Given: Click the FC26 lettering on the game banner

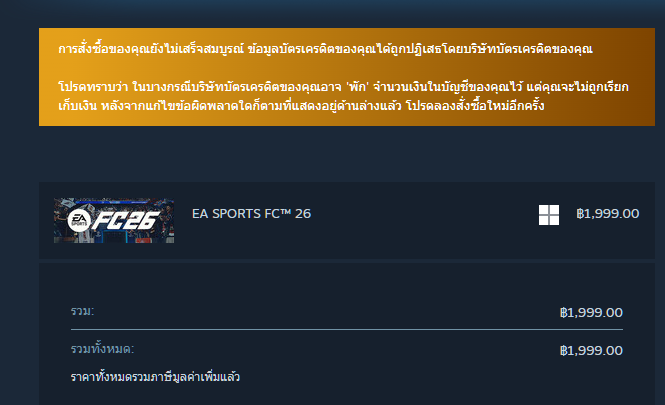Looking at the screenshot, I should (126, 221).
